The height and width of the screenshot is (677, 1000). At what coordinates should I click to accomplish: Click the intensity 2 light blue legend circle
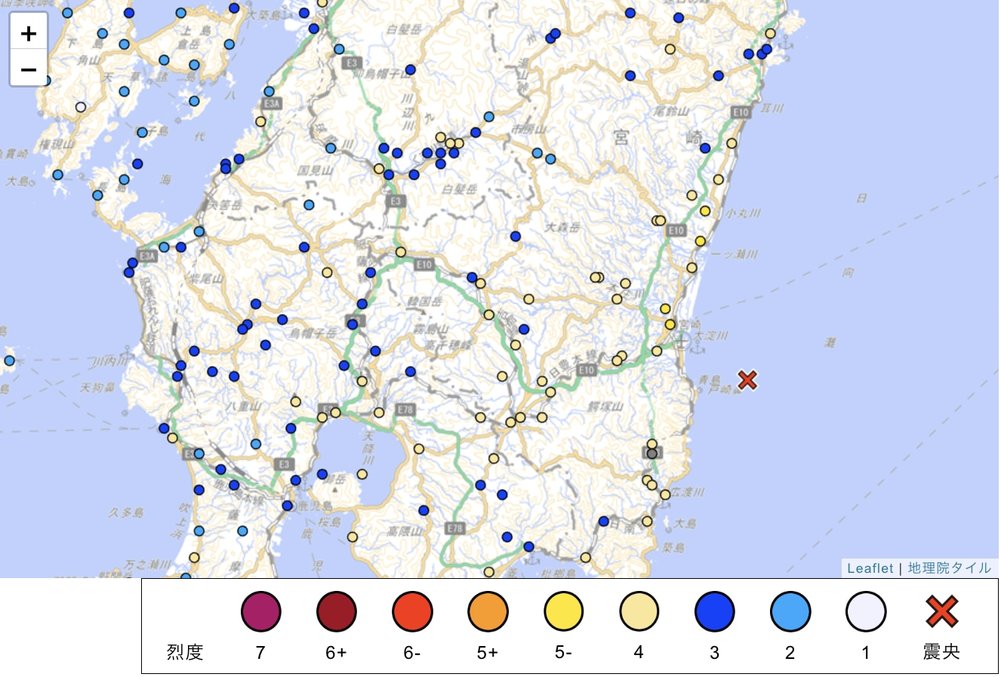pos(789,611)
